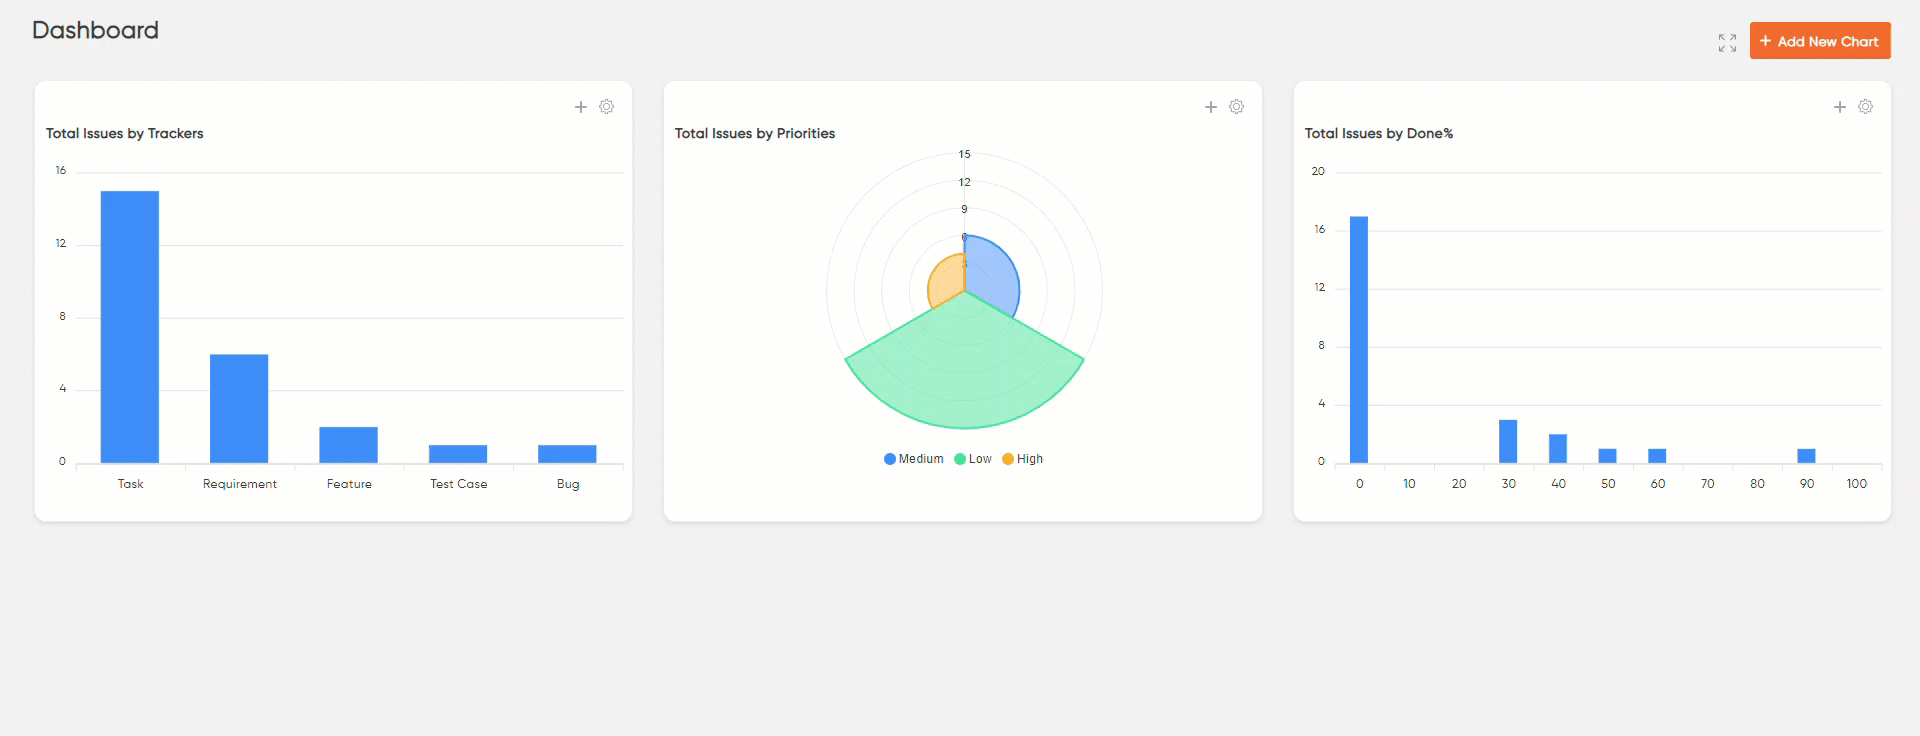Click the orange High segment in polar chart

click(946, 281)
